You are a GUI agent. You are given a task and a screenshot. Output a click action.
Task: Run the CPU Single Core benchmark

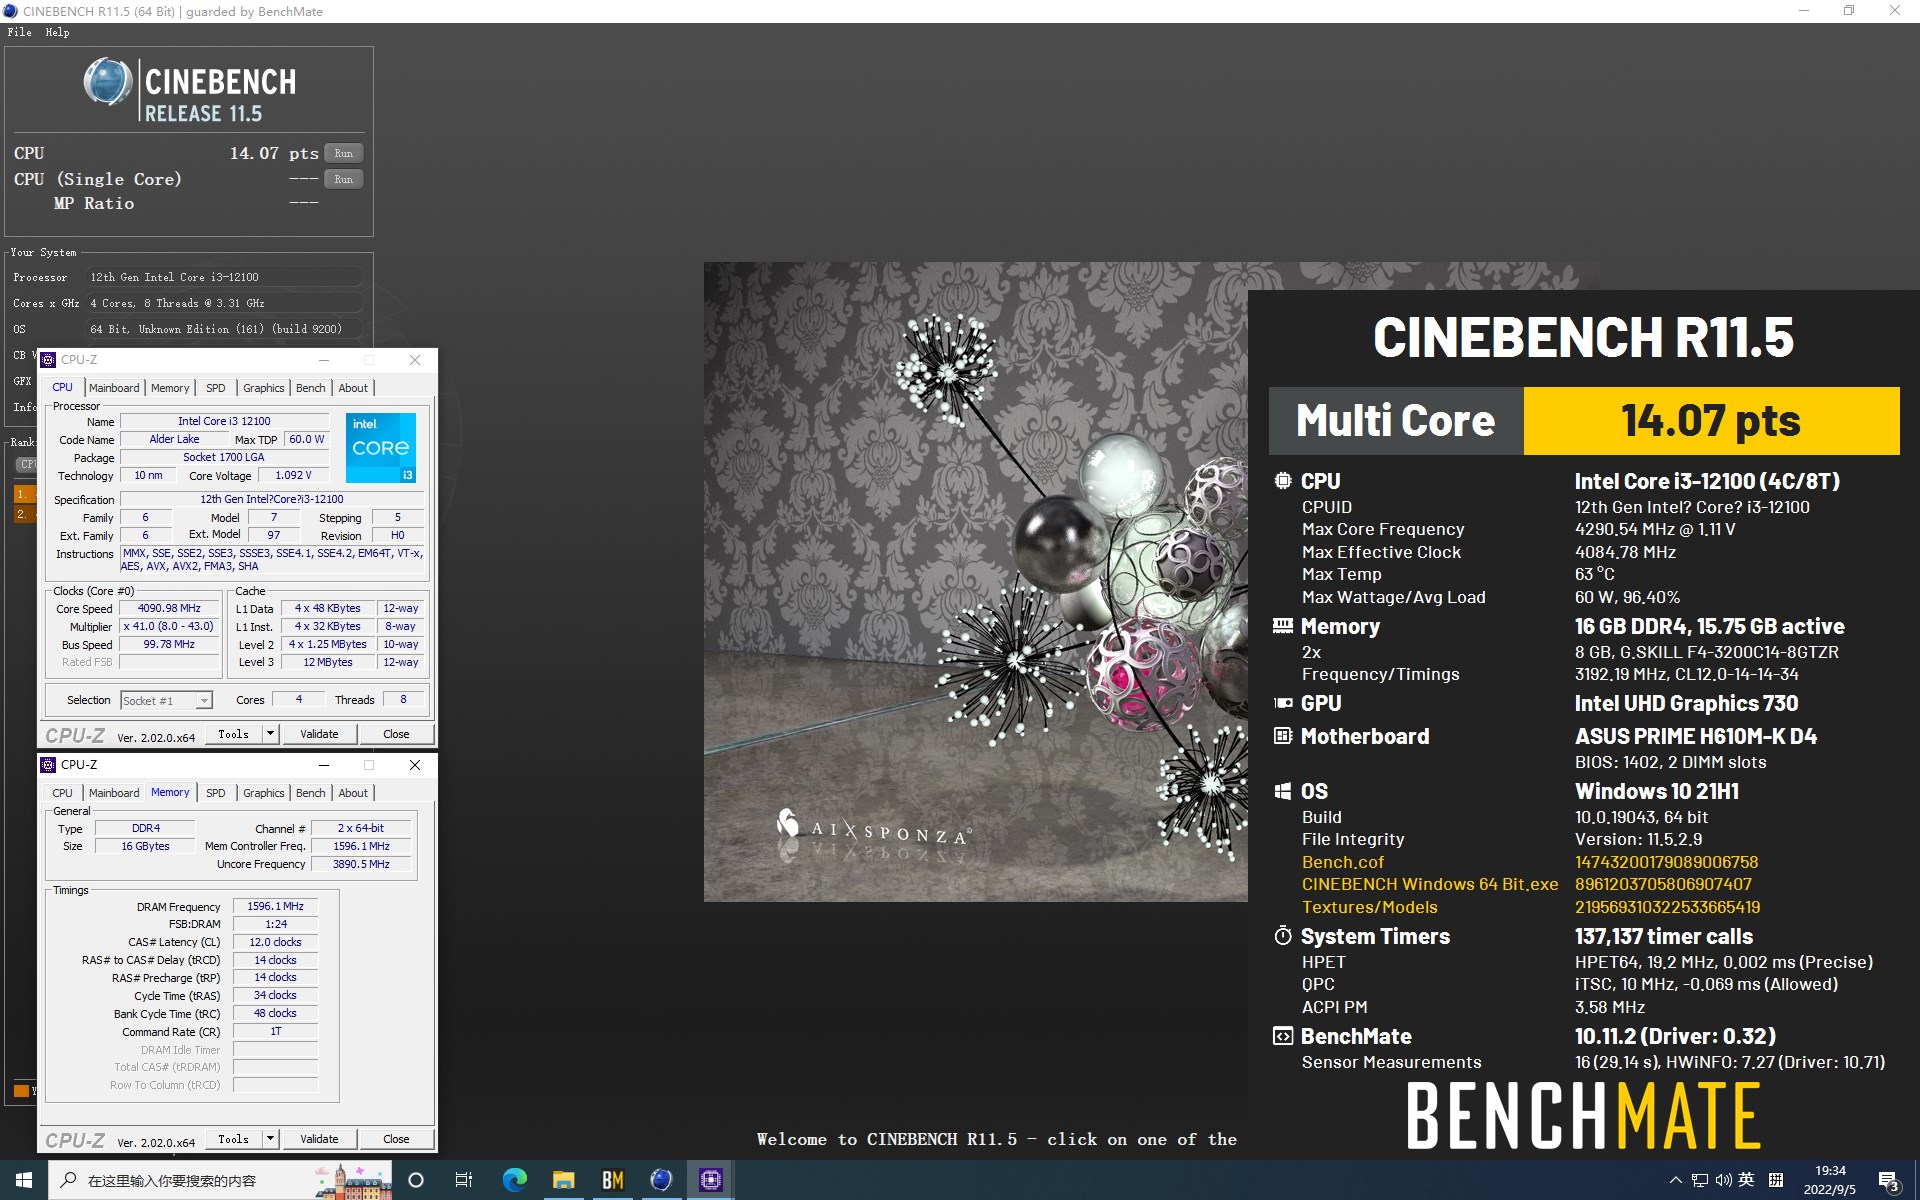(343, 179)
